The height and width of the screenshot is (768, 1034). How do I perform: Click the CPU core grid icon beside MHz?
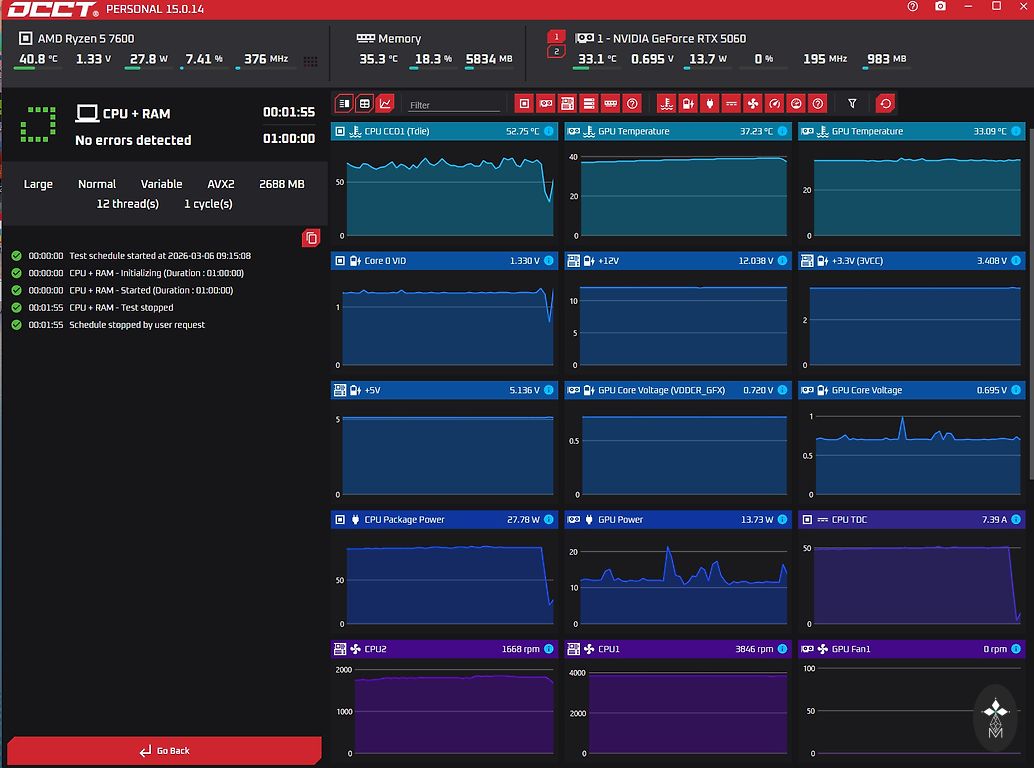pos(310,61)
